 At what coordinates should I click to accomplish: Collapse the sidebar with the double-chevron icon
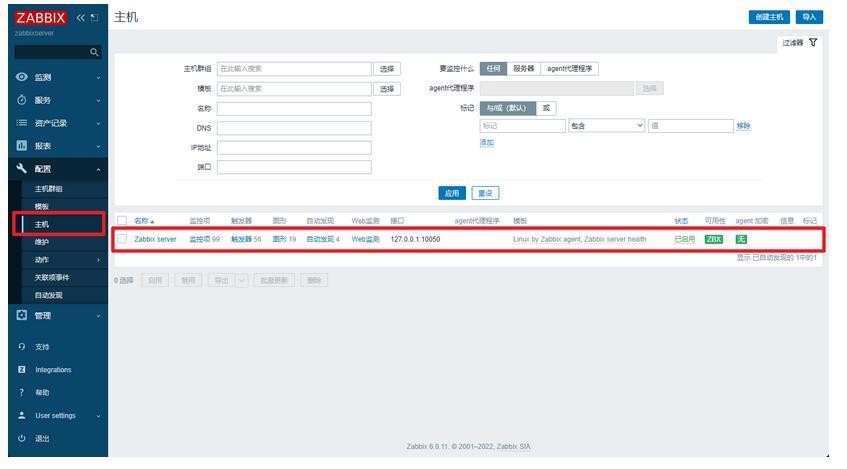tap(80, 18)
